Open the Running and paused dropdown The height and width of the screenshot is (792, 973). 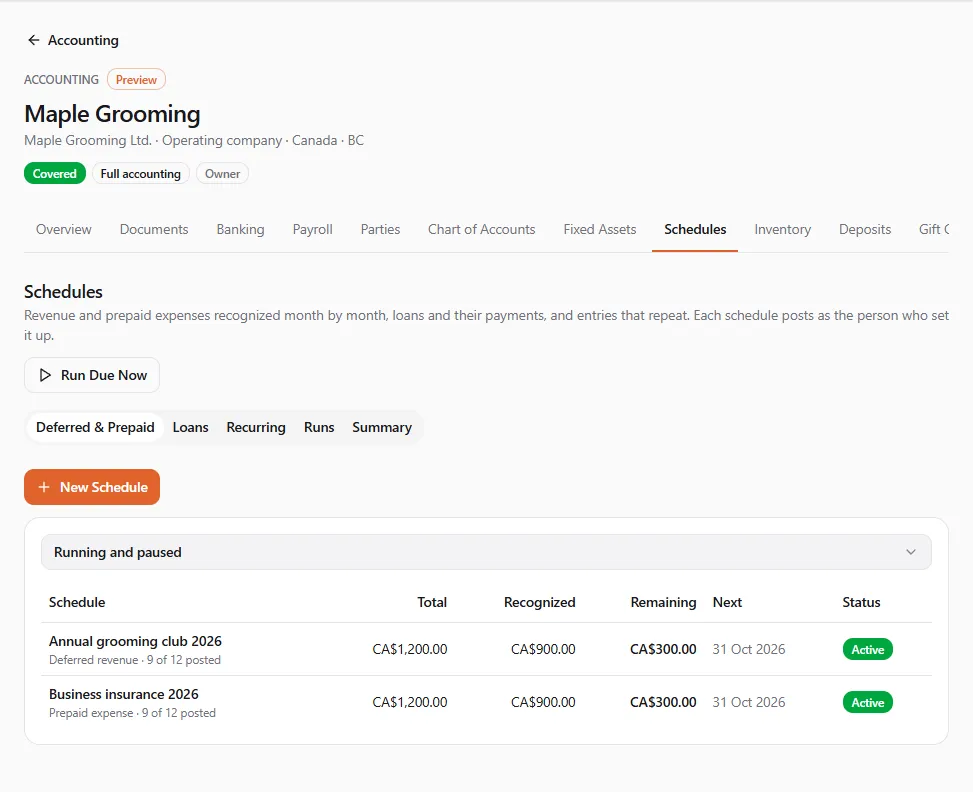click(x=486, y=552)
